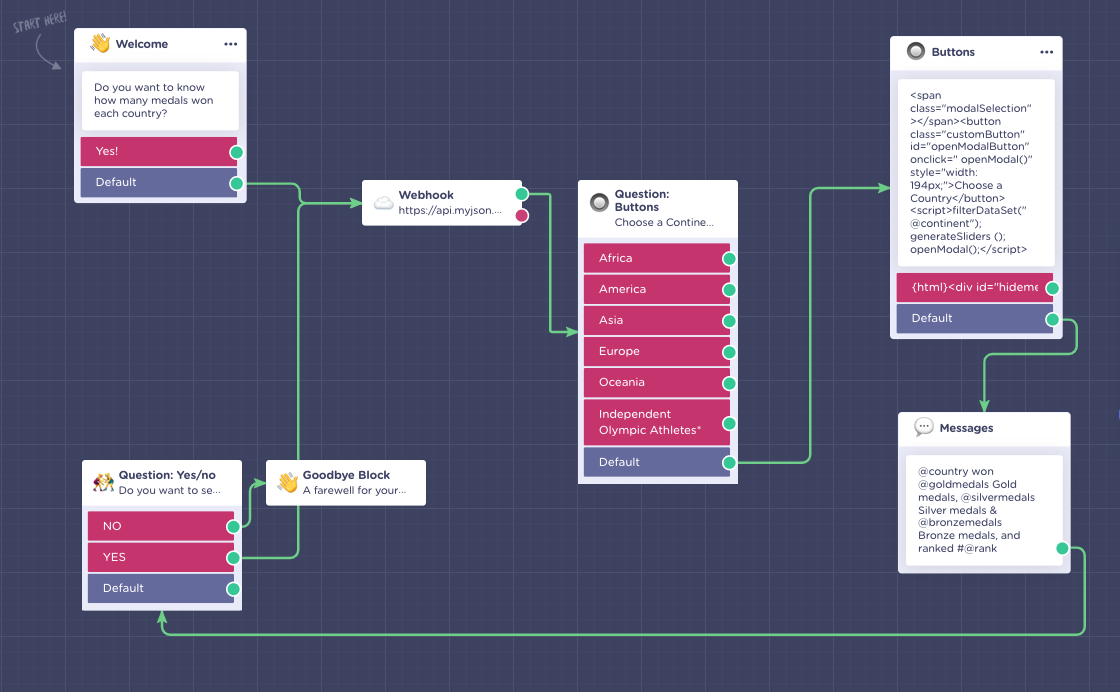The image size is (1120, 692).
Task: Click the Africa output connector dot
Action: tap(729, 259)
